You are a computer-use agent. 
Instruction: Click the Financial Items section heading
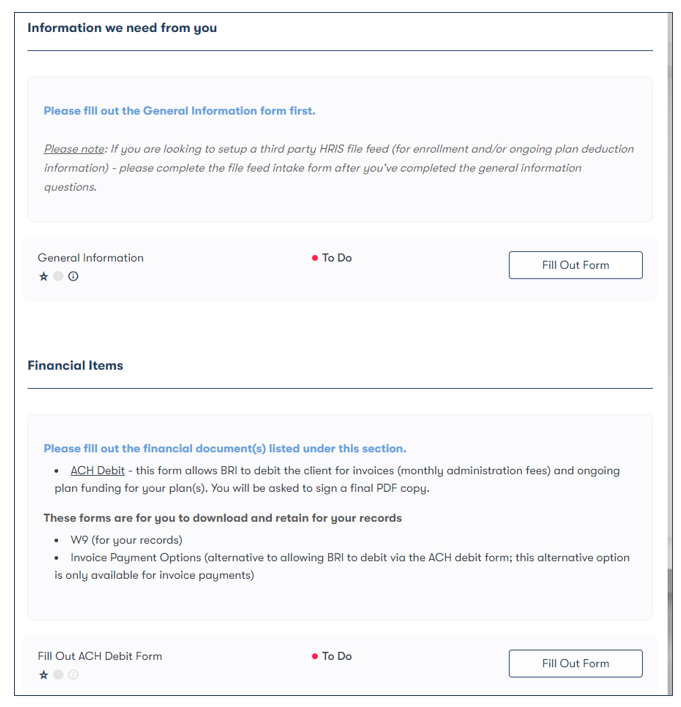pos(76,366)
